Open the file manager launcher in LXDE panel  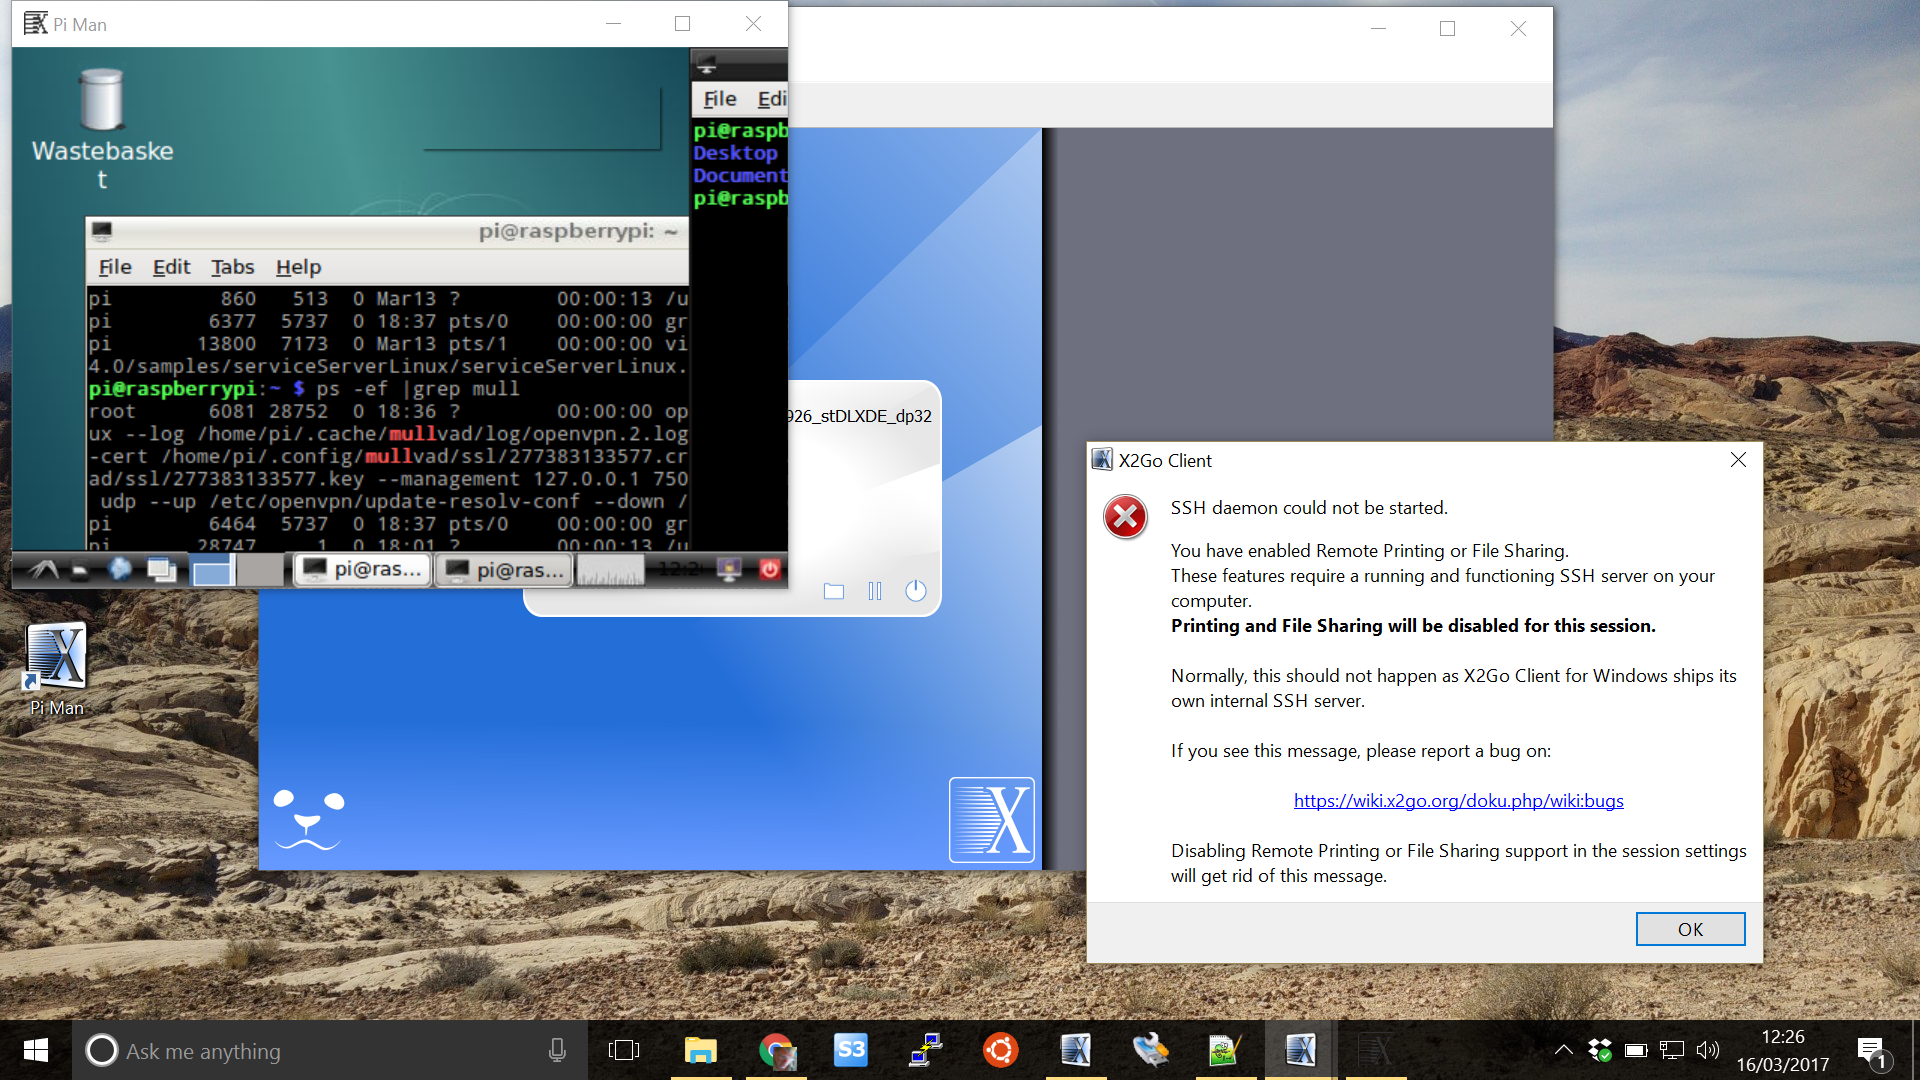coord(81,570)
